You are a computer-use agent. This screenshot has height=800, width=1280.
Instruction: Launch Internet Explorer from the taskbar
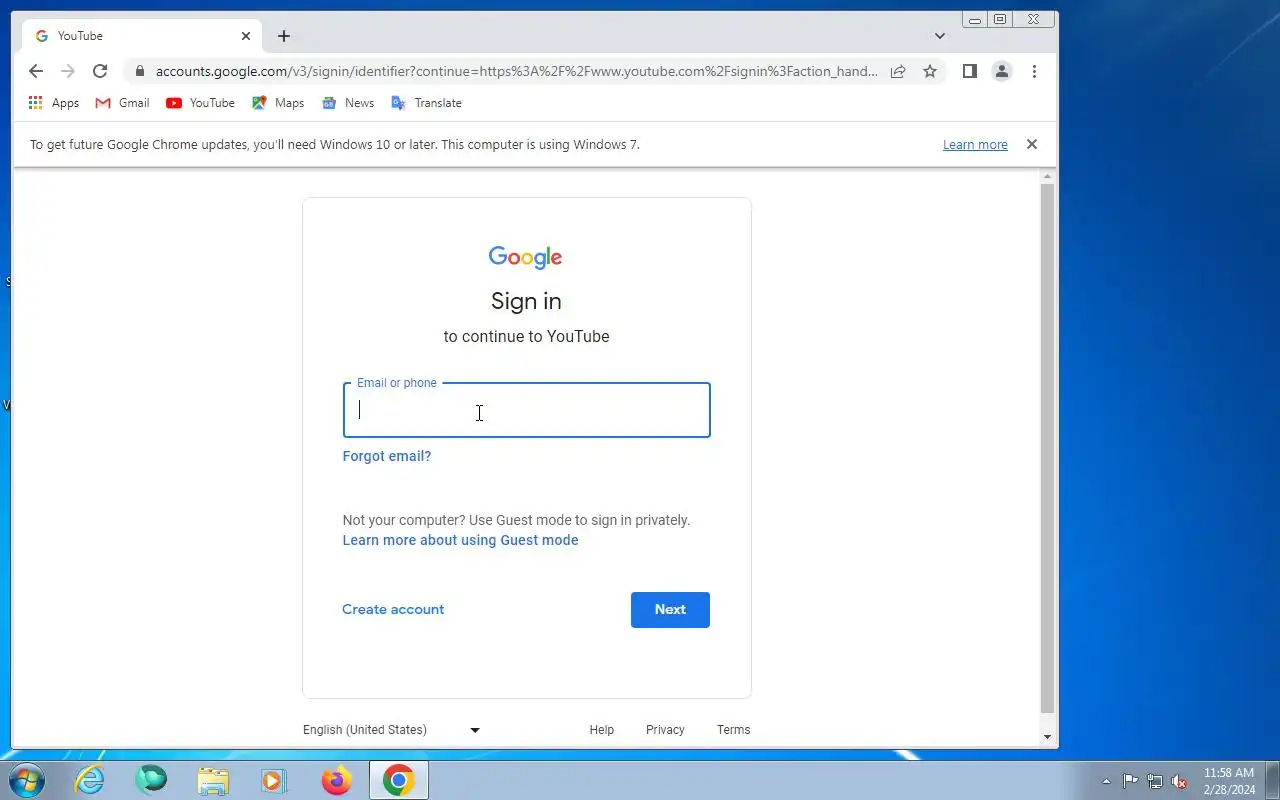[90, 780]
